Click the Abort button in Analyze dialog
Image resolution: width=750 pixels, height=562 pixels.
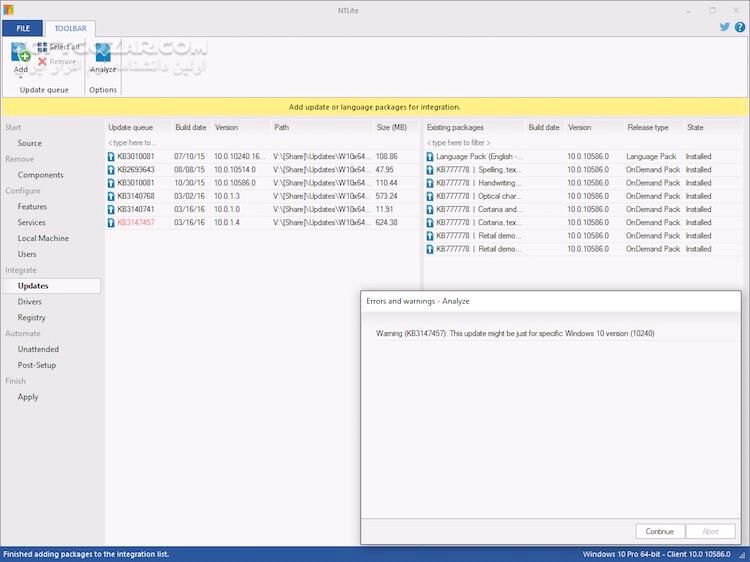click(710, 532)
